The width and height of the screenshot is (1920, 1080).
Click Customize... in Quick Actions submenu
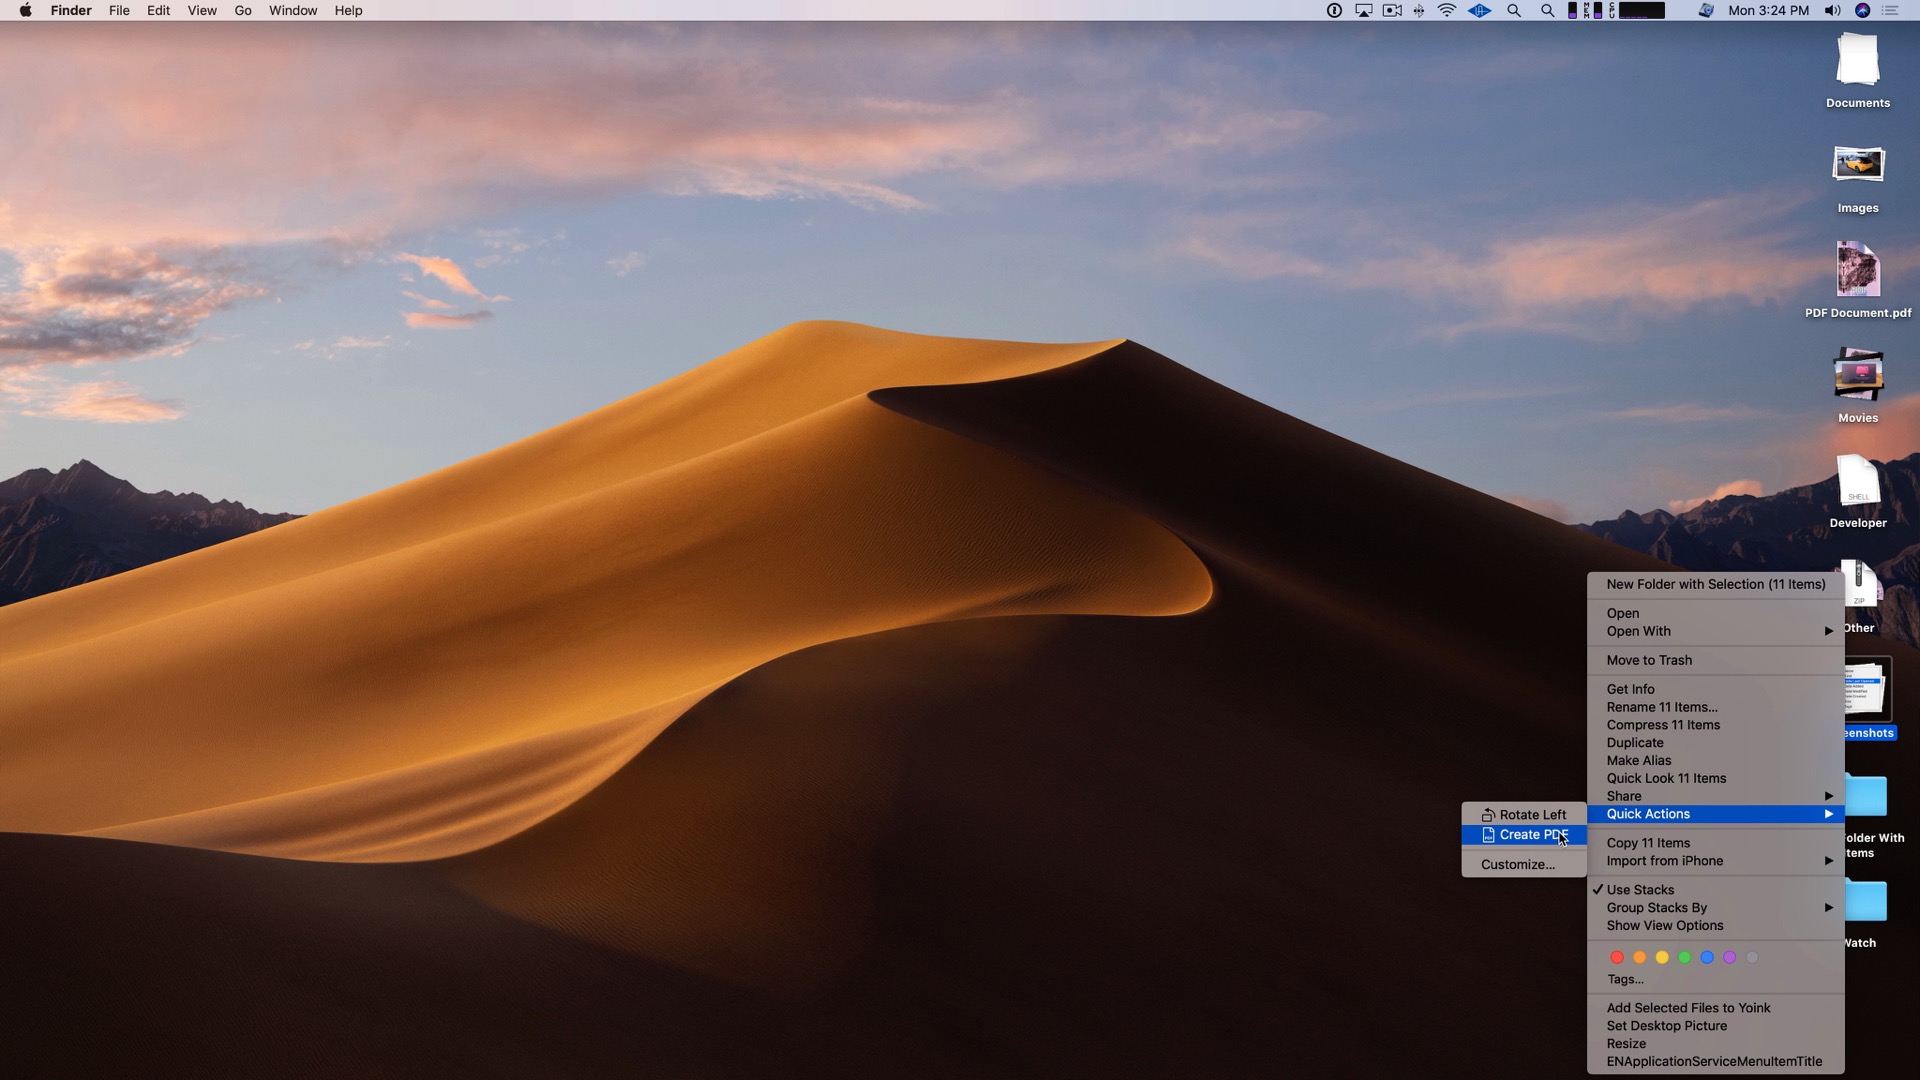point(1517,865)
